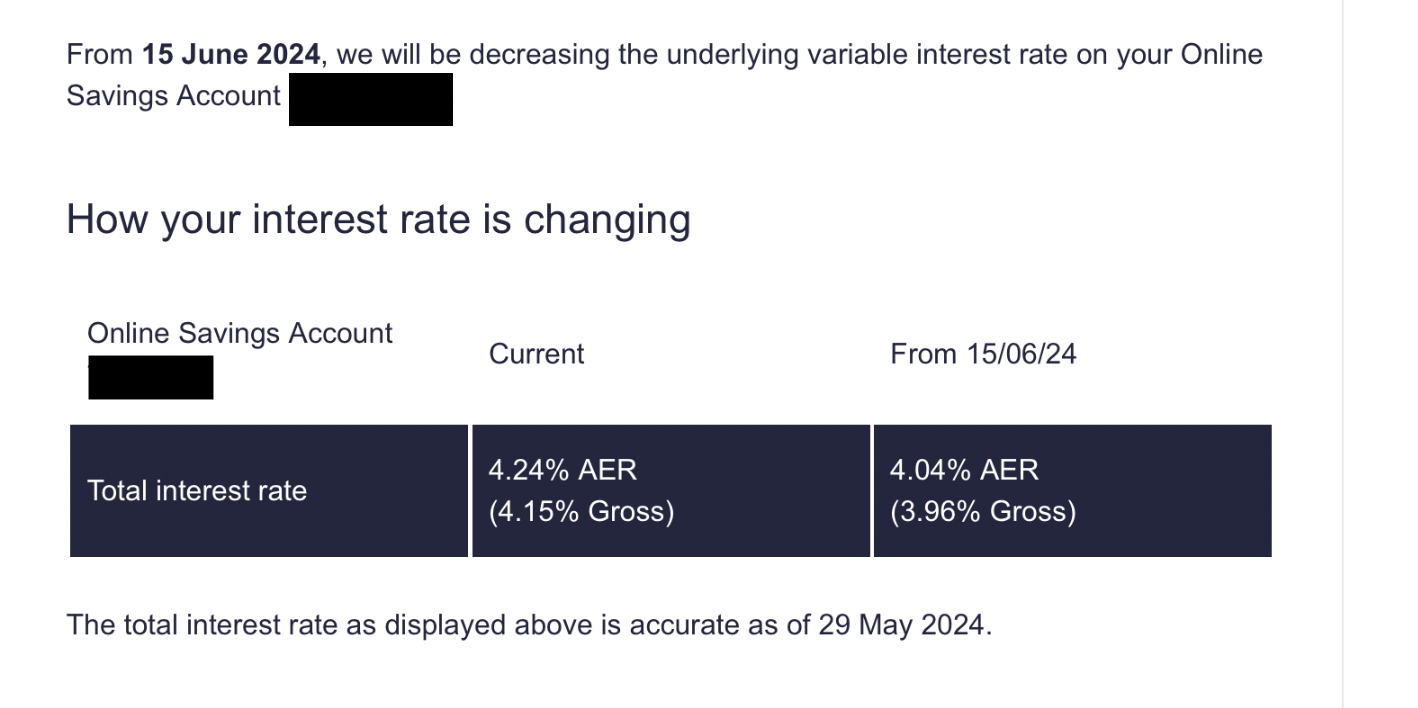The height and width of the screenshot is (708, 1418).
Task: Click the dark cell holding the current rate
Action: click(671, 490)
